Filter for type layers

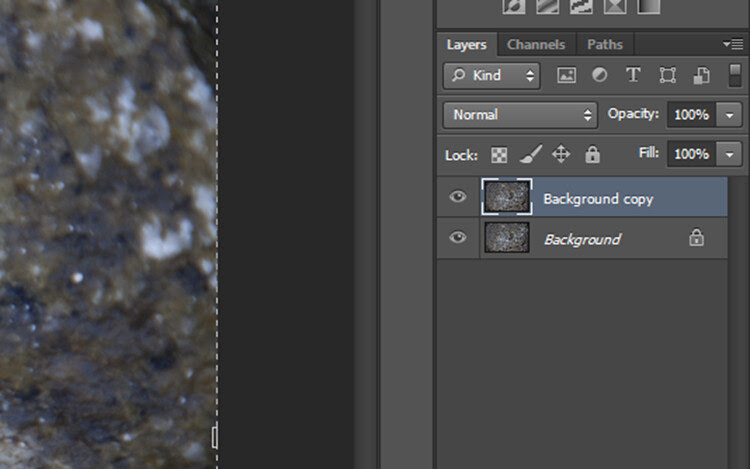coord(633,75)
